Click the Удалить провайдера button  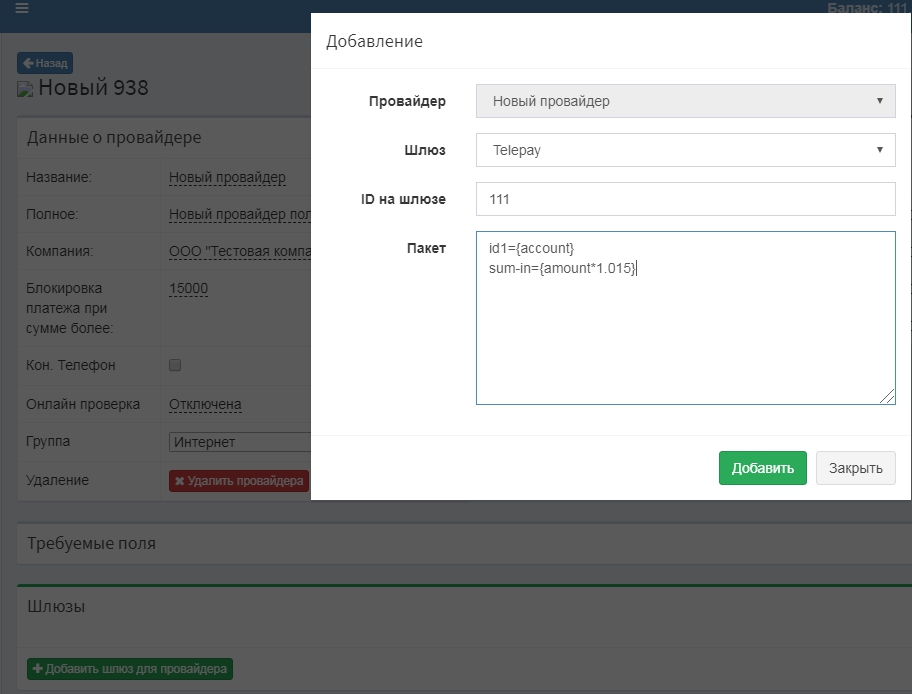coord(239,481)
